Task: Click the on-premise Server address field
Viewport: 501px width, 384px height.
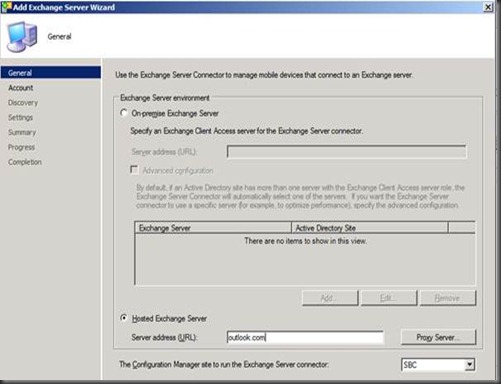Action: pos(346,152)
